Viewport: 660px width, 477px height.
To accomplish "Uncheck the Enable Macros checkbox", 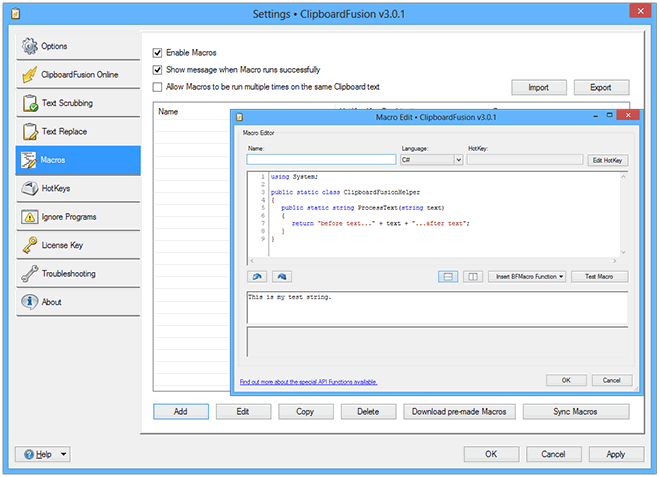I will (x=158, y=52).
